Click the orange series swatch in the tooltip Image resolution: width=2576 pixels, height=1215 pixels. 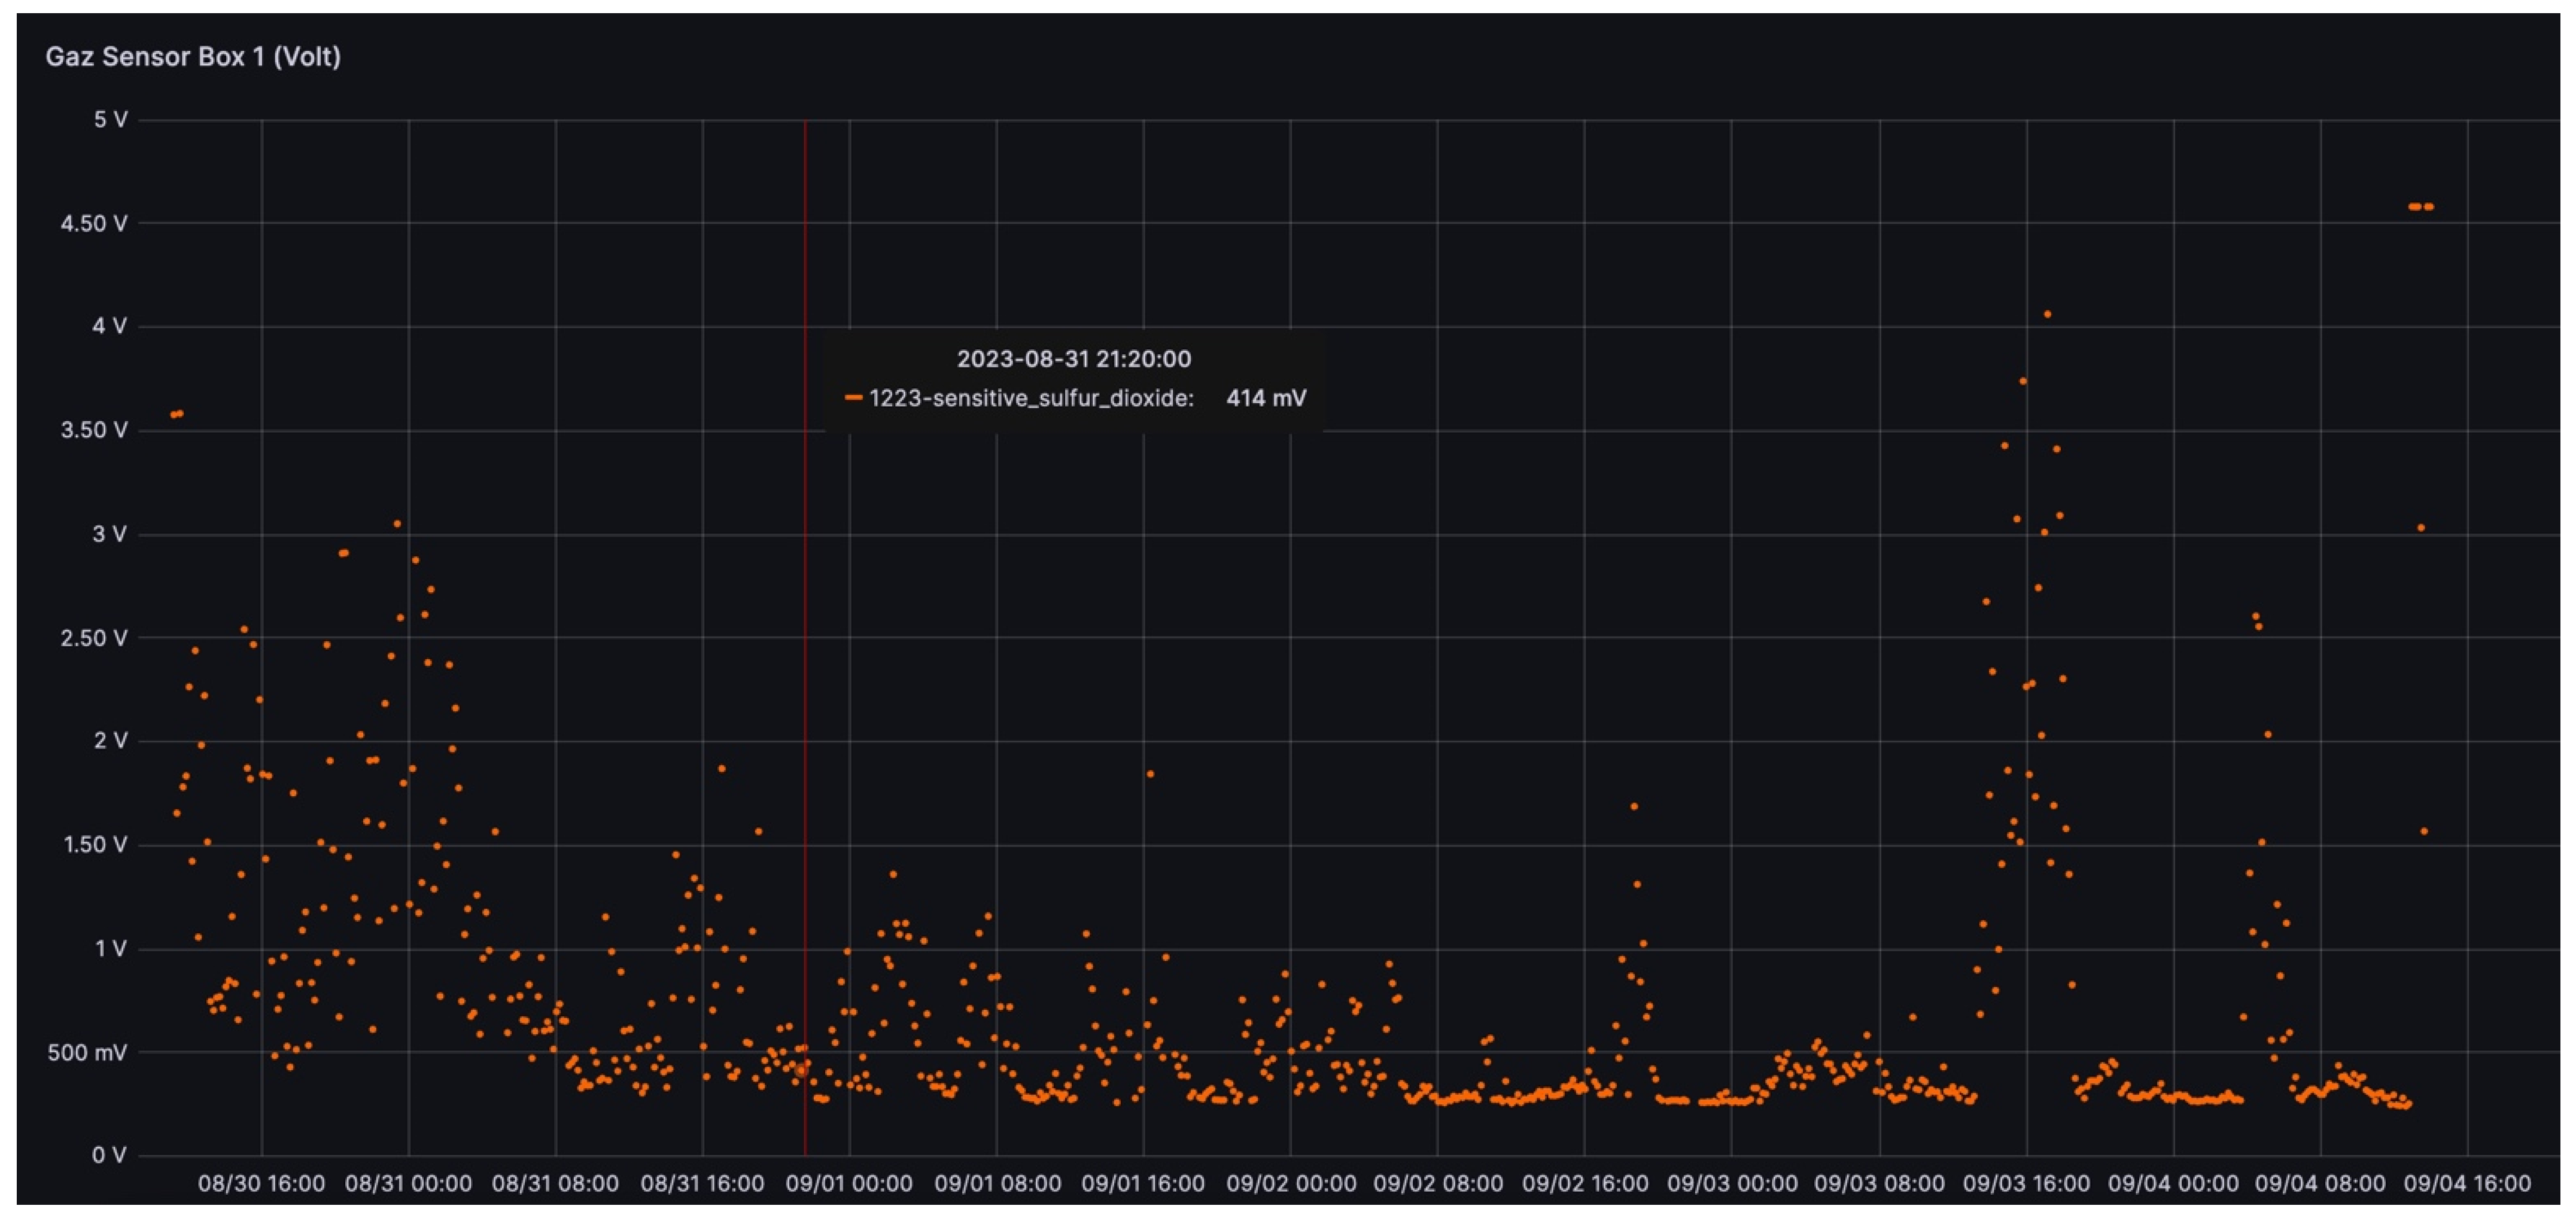[853, 398]
